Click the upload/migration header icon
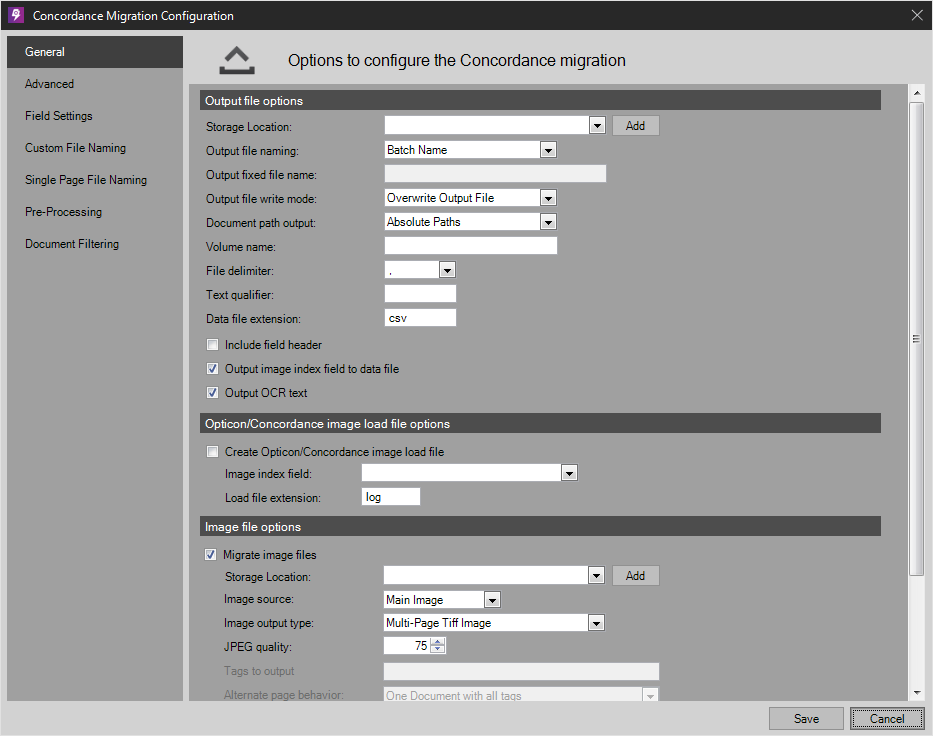 pyautogui.click(x=237, y=60)
